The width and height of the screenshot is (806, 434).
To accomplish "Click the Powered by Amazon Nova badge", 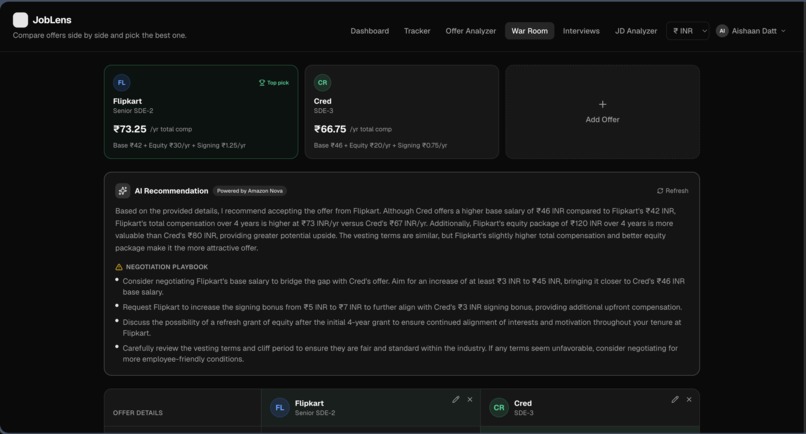I will (250, 191).
